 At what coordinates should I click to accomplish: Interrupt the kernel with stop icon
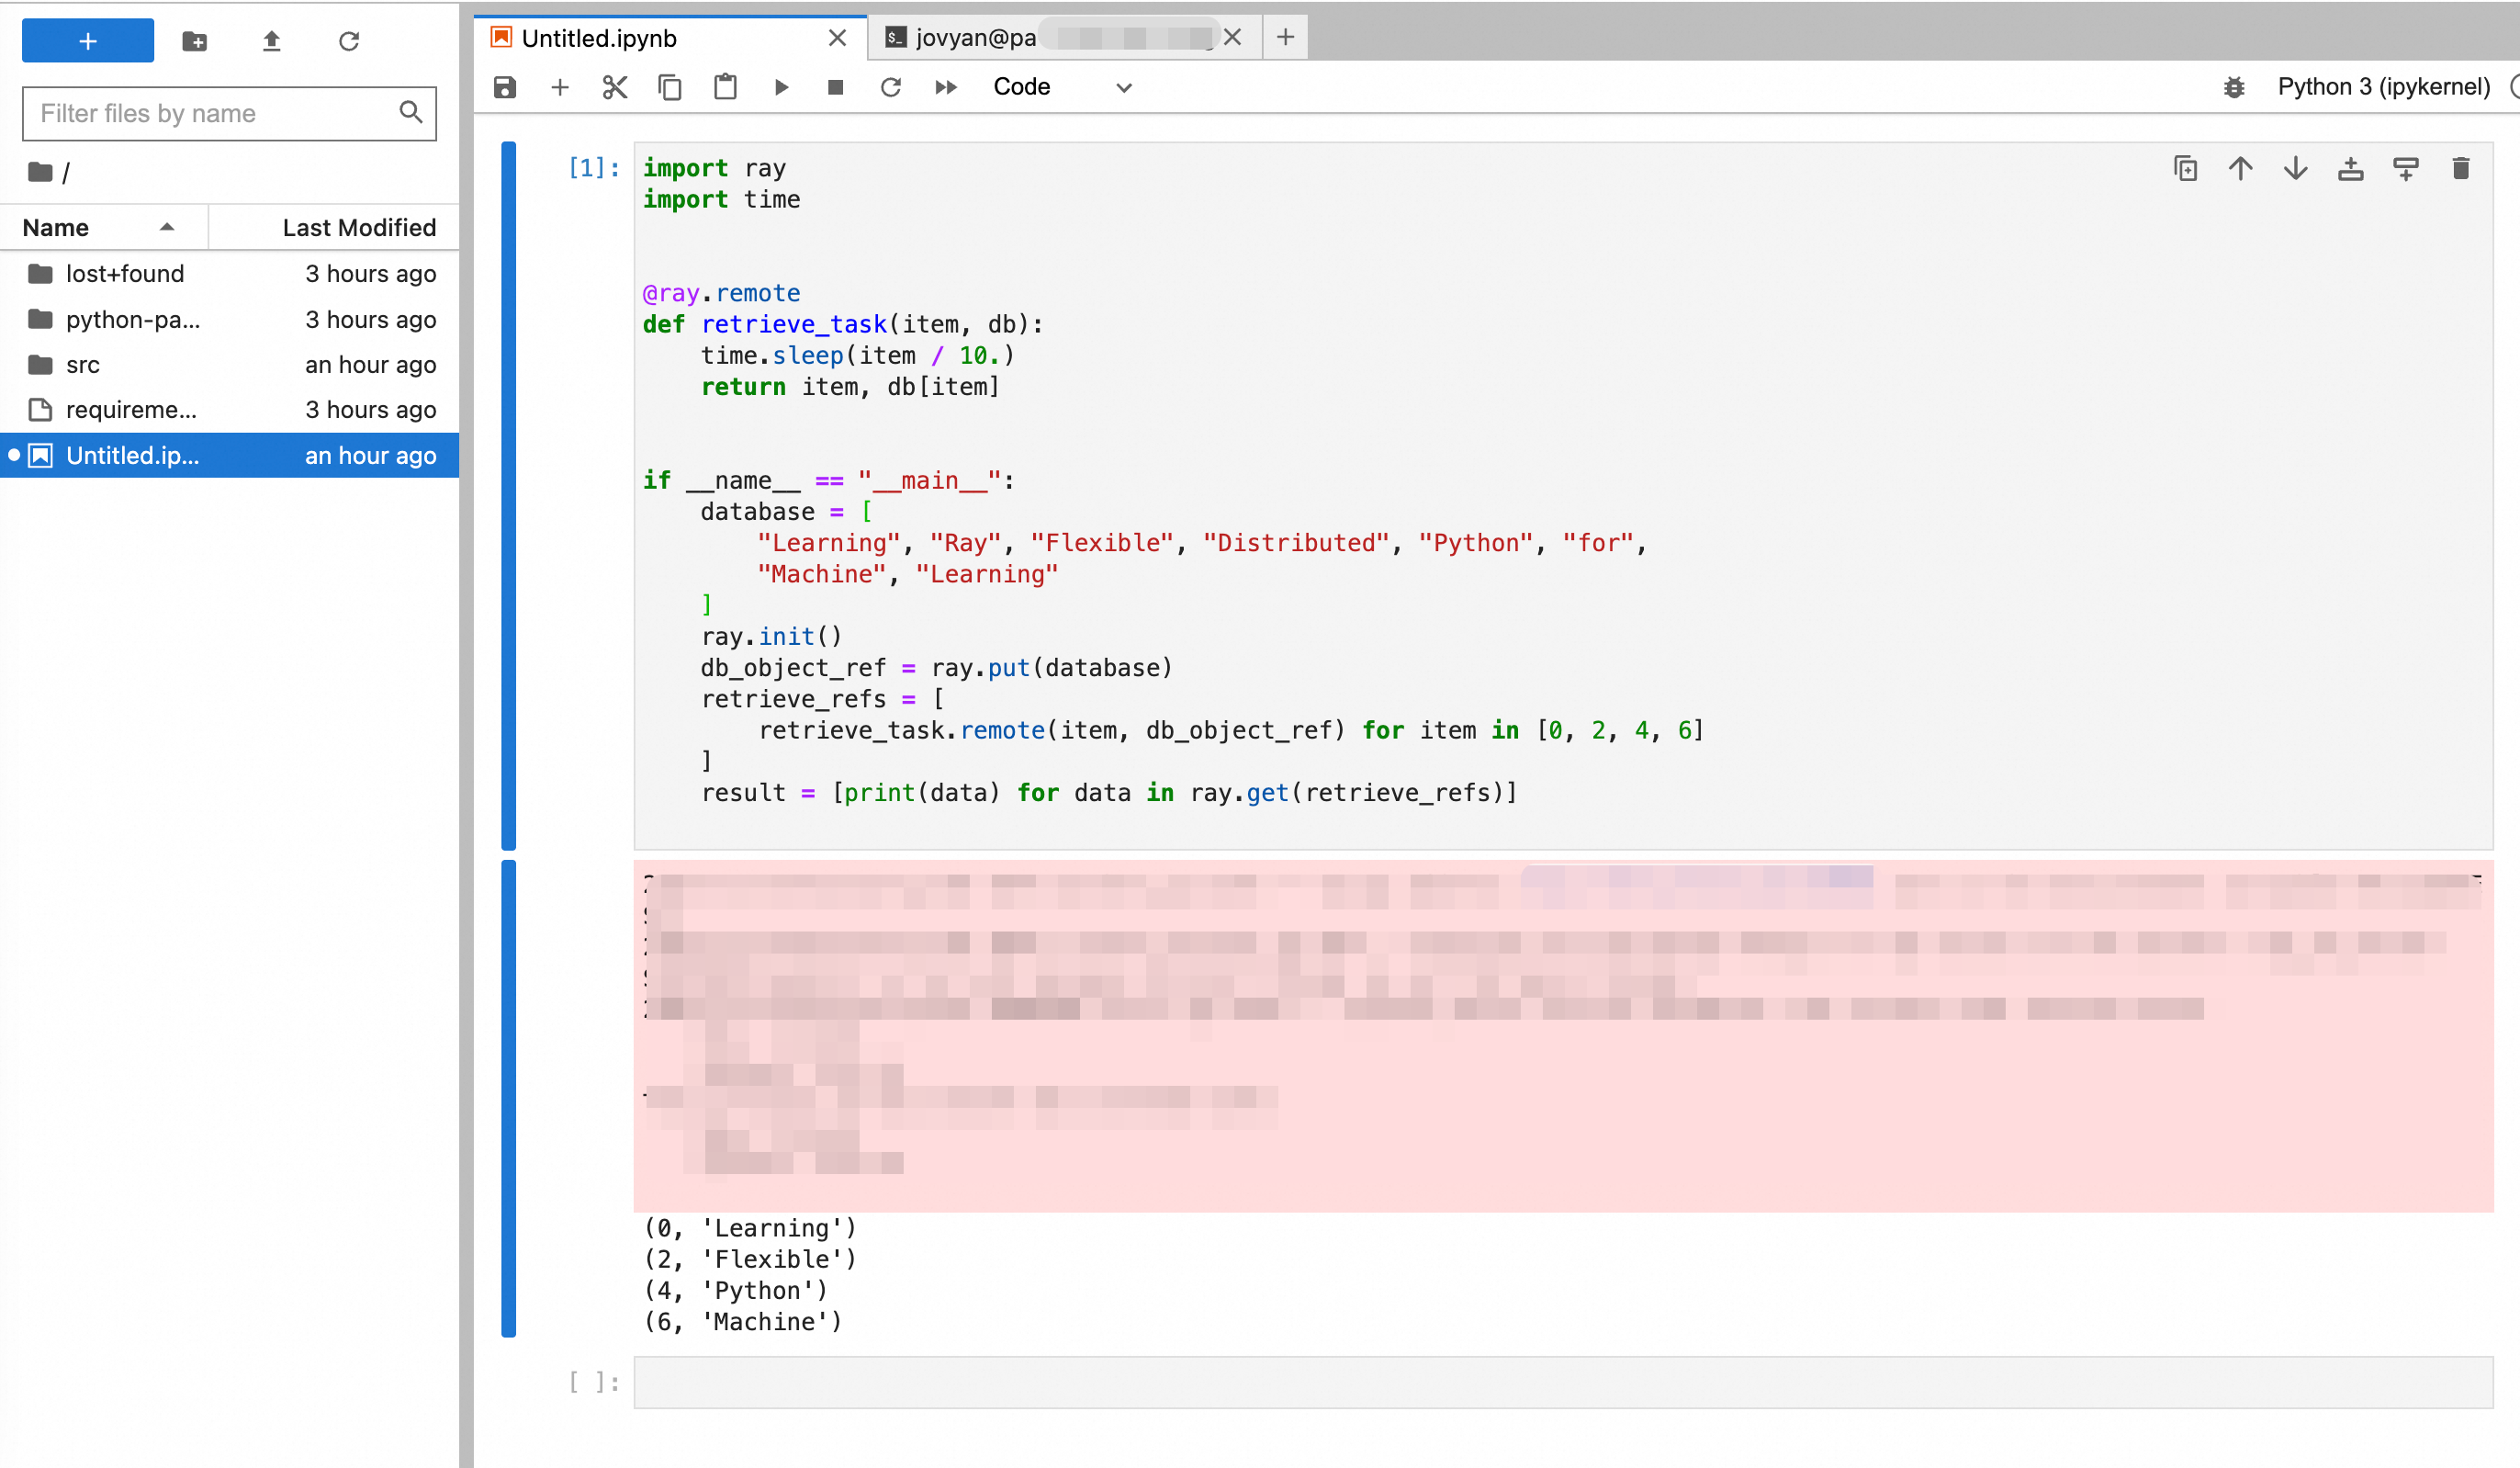click(835, 87)
